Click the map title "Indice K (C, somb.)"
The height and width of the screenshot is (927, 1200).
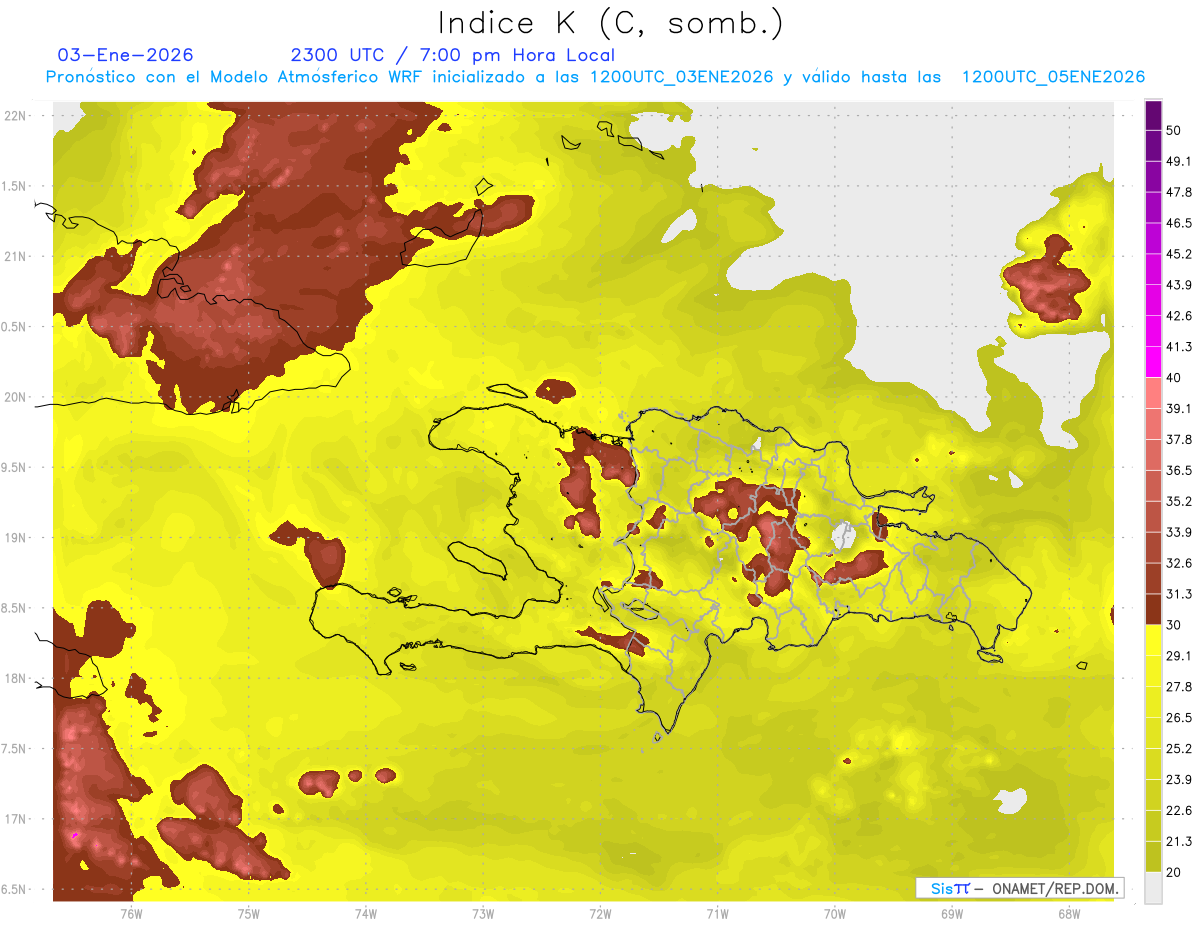tap(611, 24)
